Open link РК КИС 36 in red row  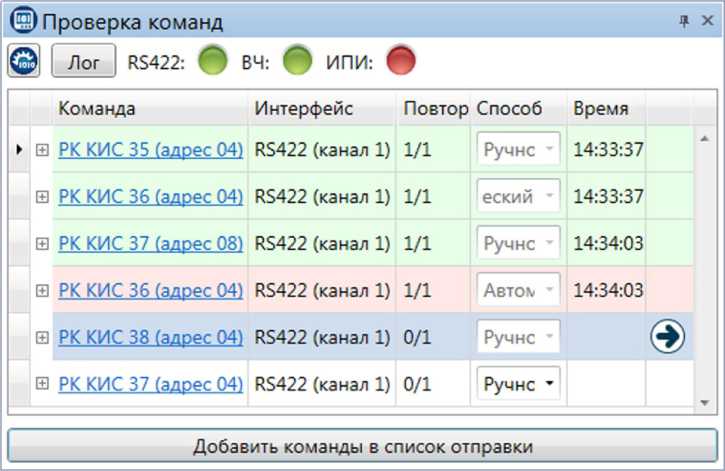pos(151,291)
